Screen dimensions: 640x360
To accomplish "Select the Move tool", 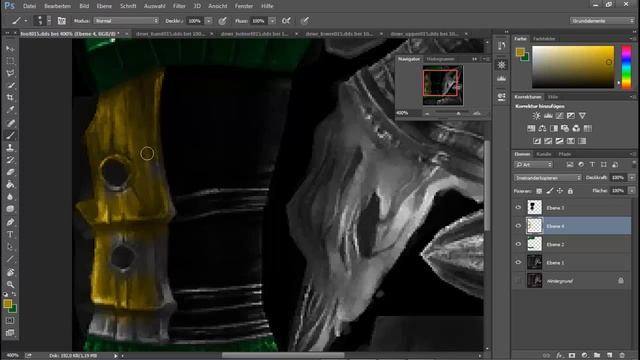I will tap(10, 49).
